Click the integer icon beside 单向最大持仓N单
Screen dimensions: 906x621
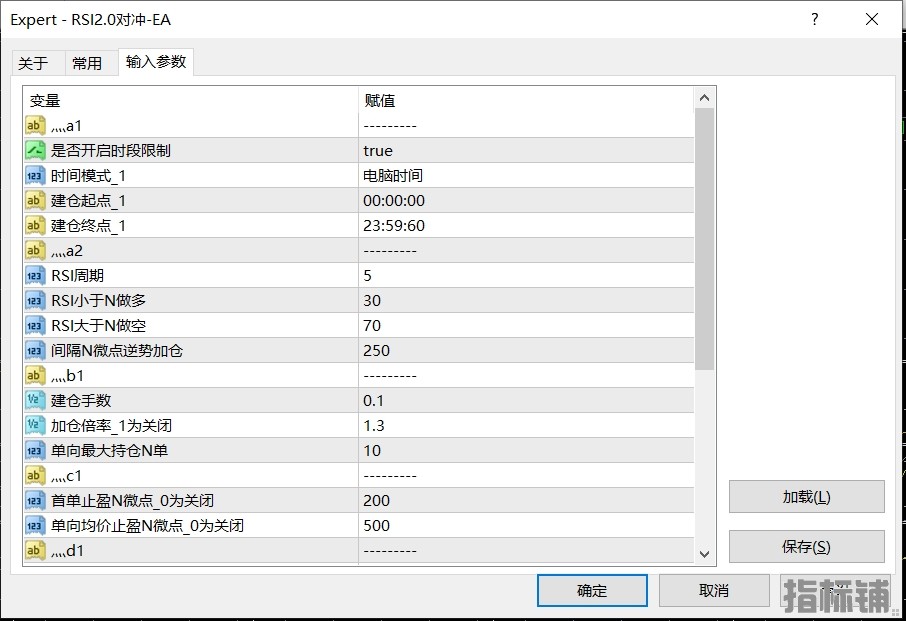tap(35, 451)
